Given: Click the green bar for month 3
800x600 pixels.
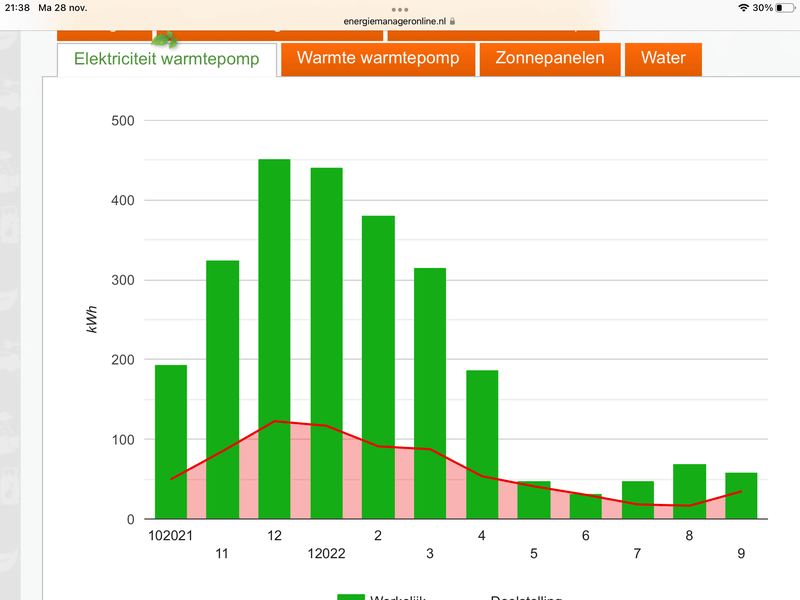Looking at the screenshot, I should click(x=430, y=393).
